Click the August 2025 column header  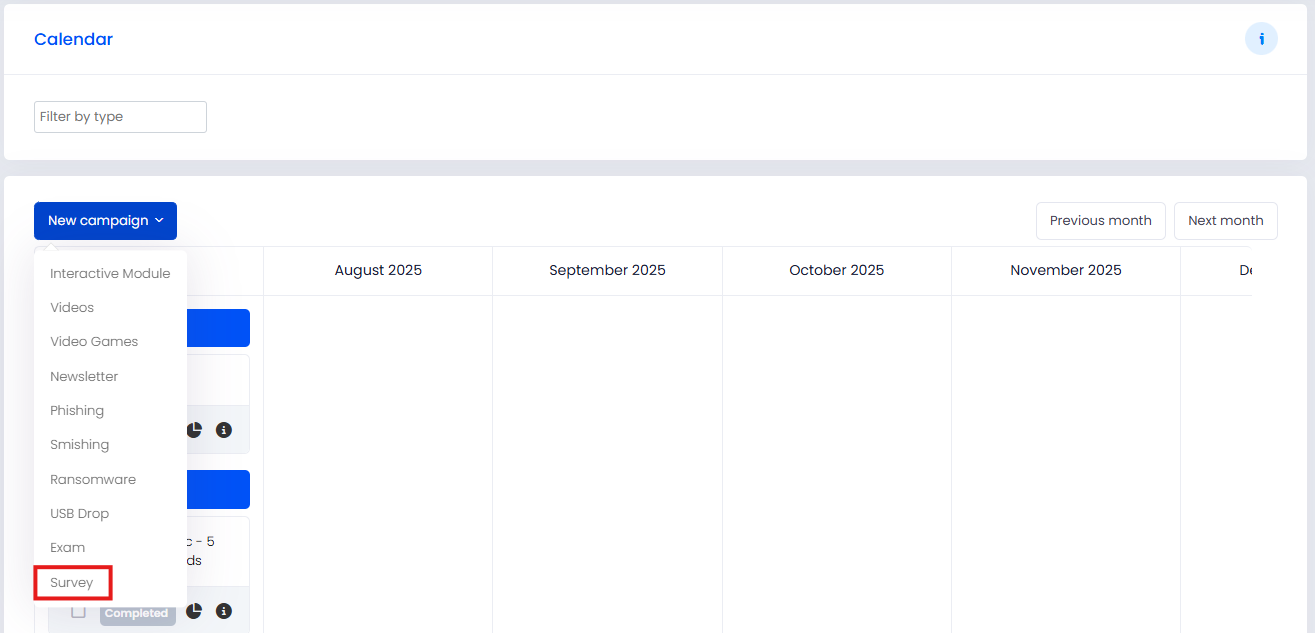coord(378,270)
